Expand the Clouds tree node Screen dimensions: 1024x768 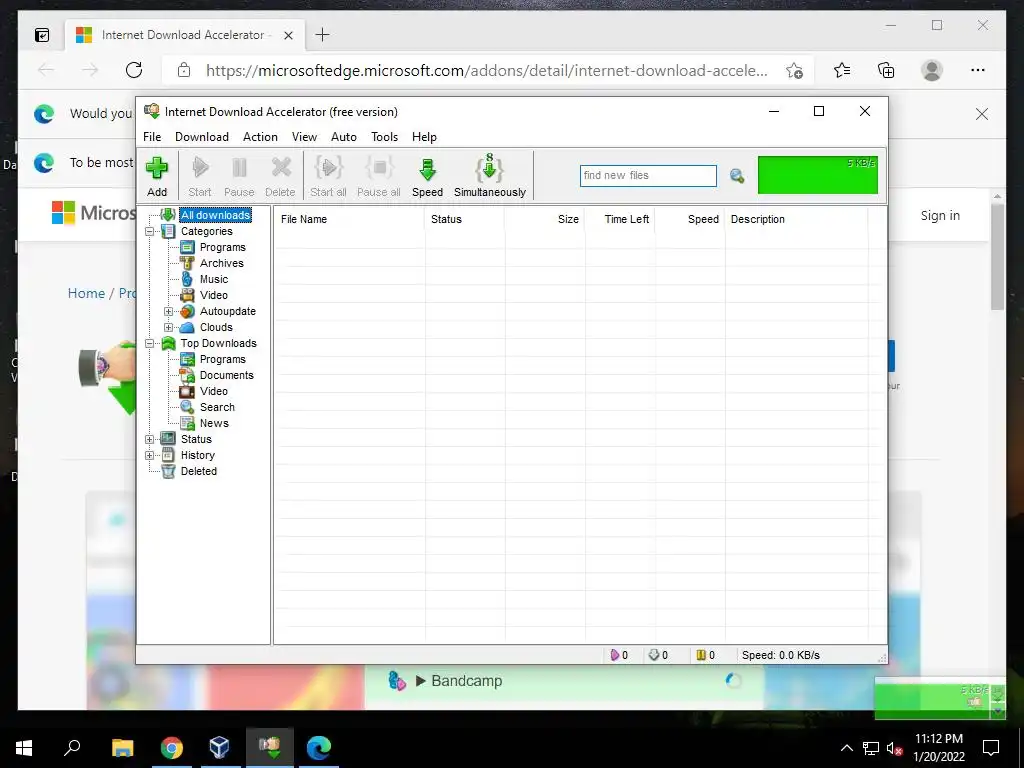coord(168,327)
